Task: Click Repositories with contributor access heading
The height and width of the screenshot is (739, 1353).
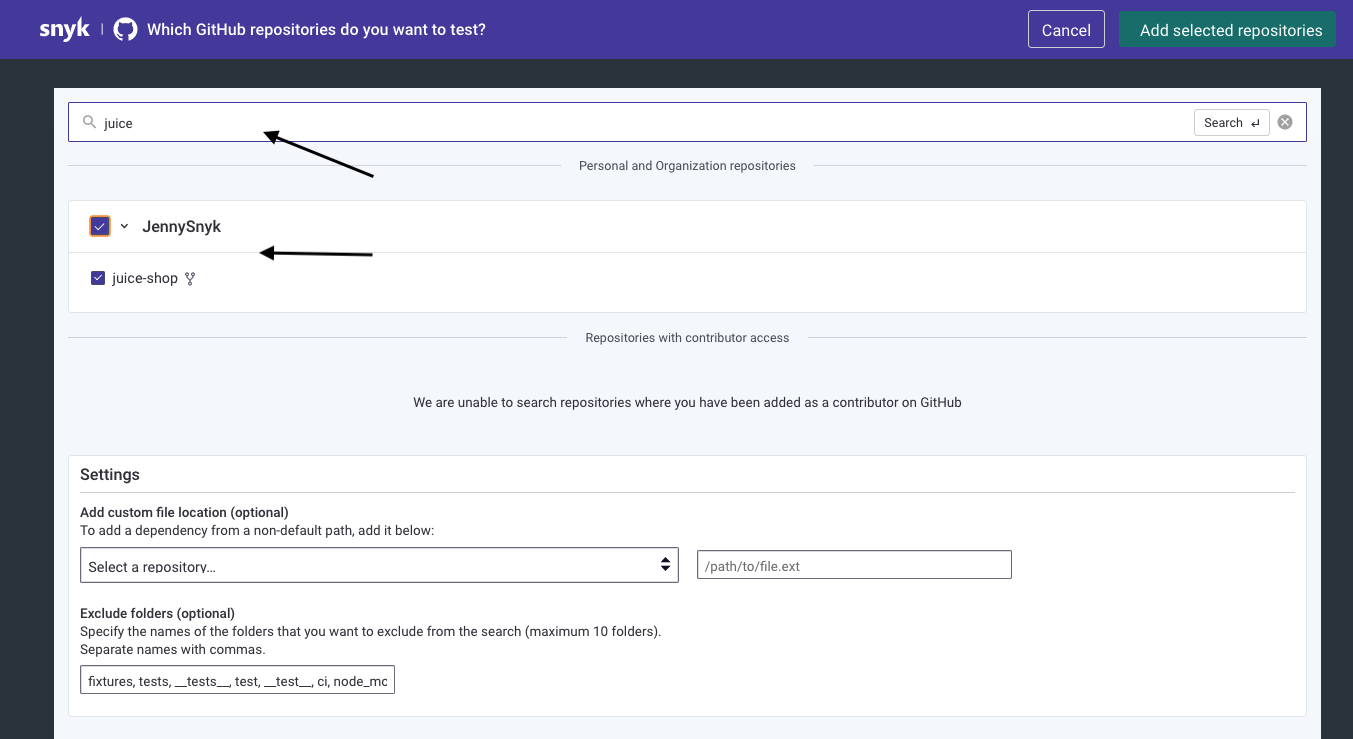Action: [x=687, y=338]
